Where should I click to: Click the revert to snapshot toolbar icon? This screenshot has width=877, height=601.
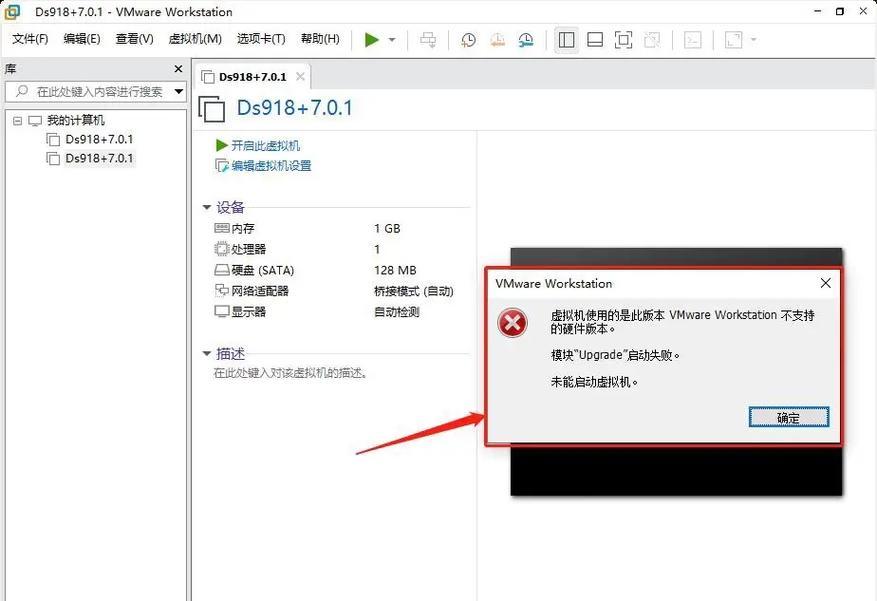point(497,40)
